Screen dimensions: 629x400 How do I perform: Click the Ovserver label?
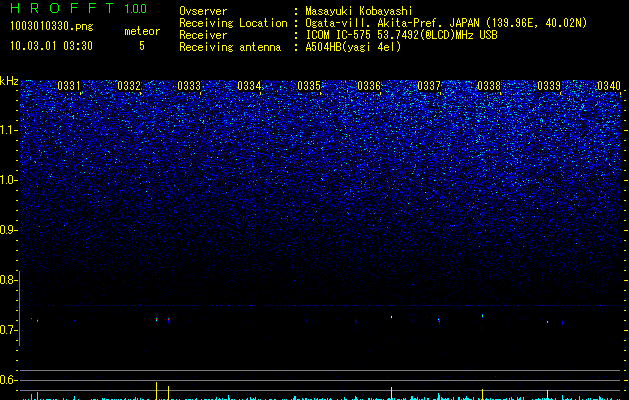coord(203,11)
